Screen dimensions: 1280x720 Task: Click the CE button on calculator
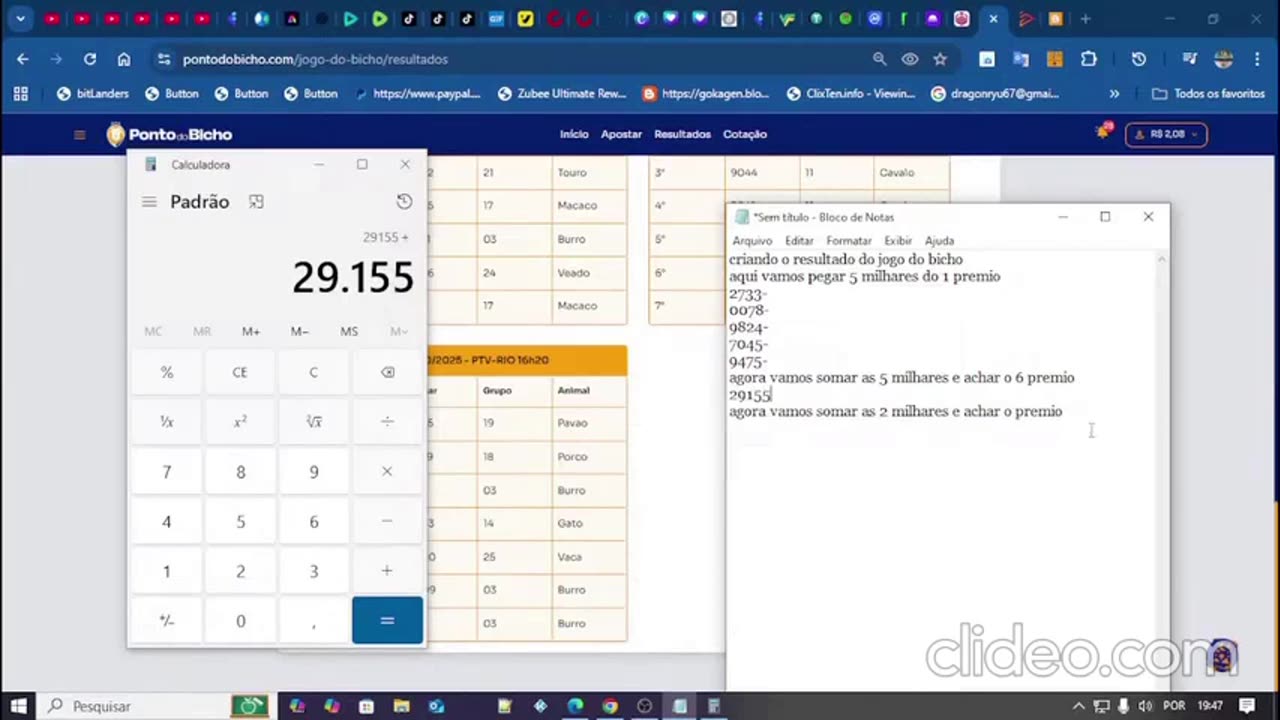(x=240, y=372)
